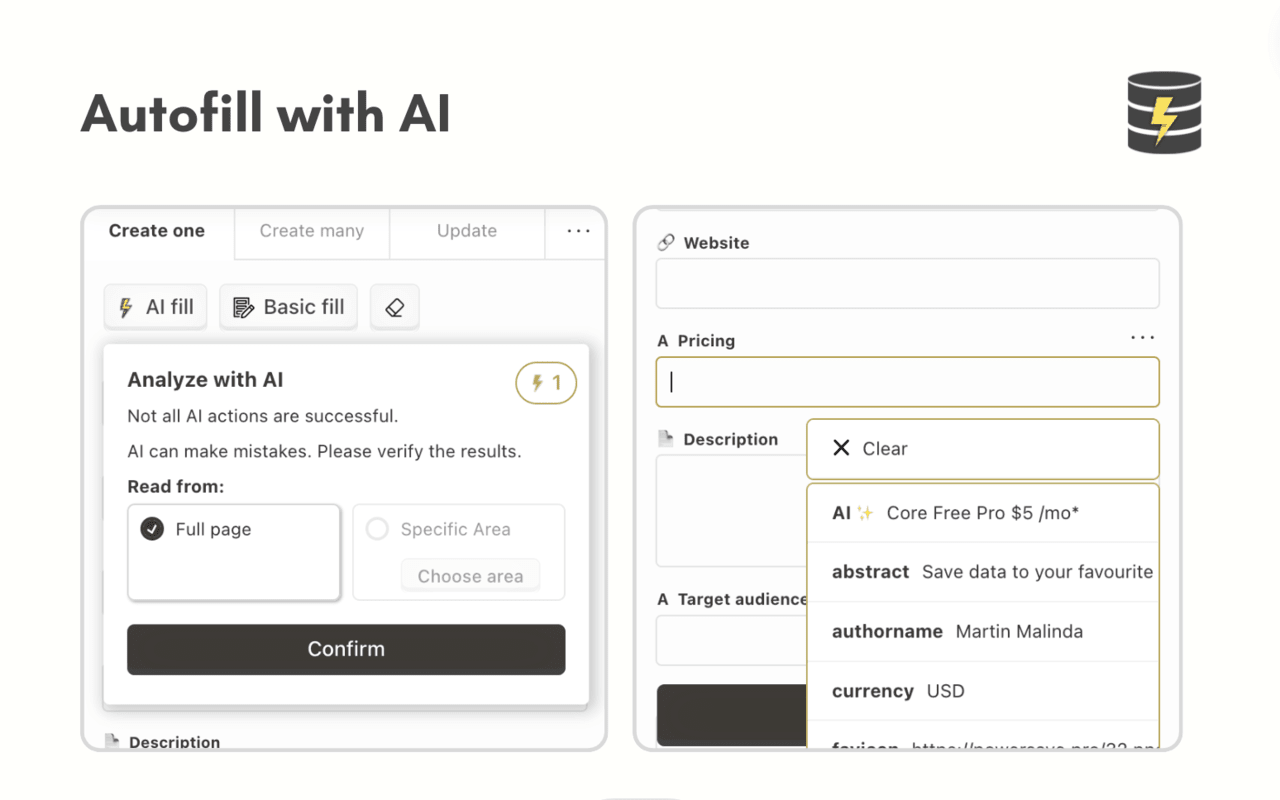Click the Website input field
This screenshot has height=800, width=1280.
tap(907, 283)
